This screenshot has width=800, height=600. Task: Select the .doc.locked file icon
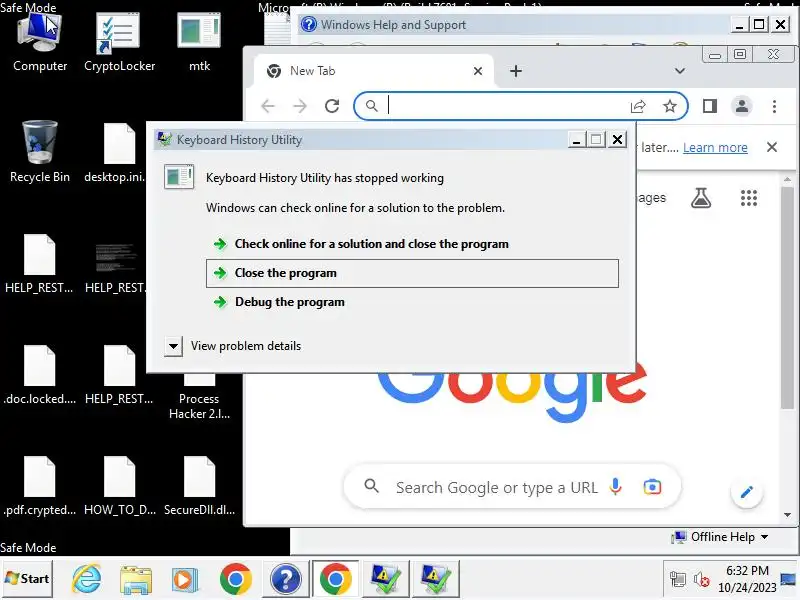pyautogui.click(x=40, y=375)
